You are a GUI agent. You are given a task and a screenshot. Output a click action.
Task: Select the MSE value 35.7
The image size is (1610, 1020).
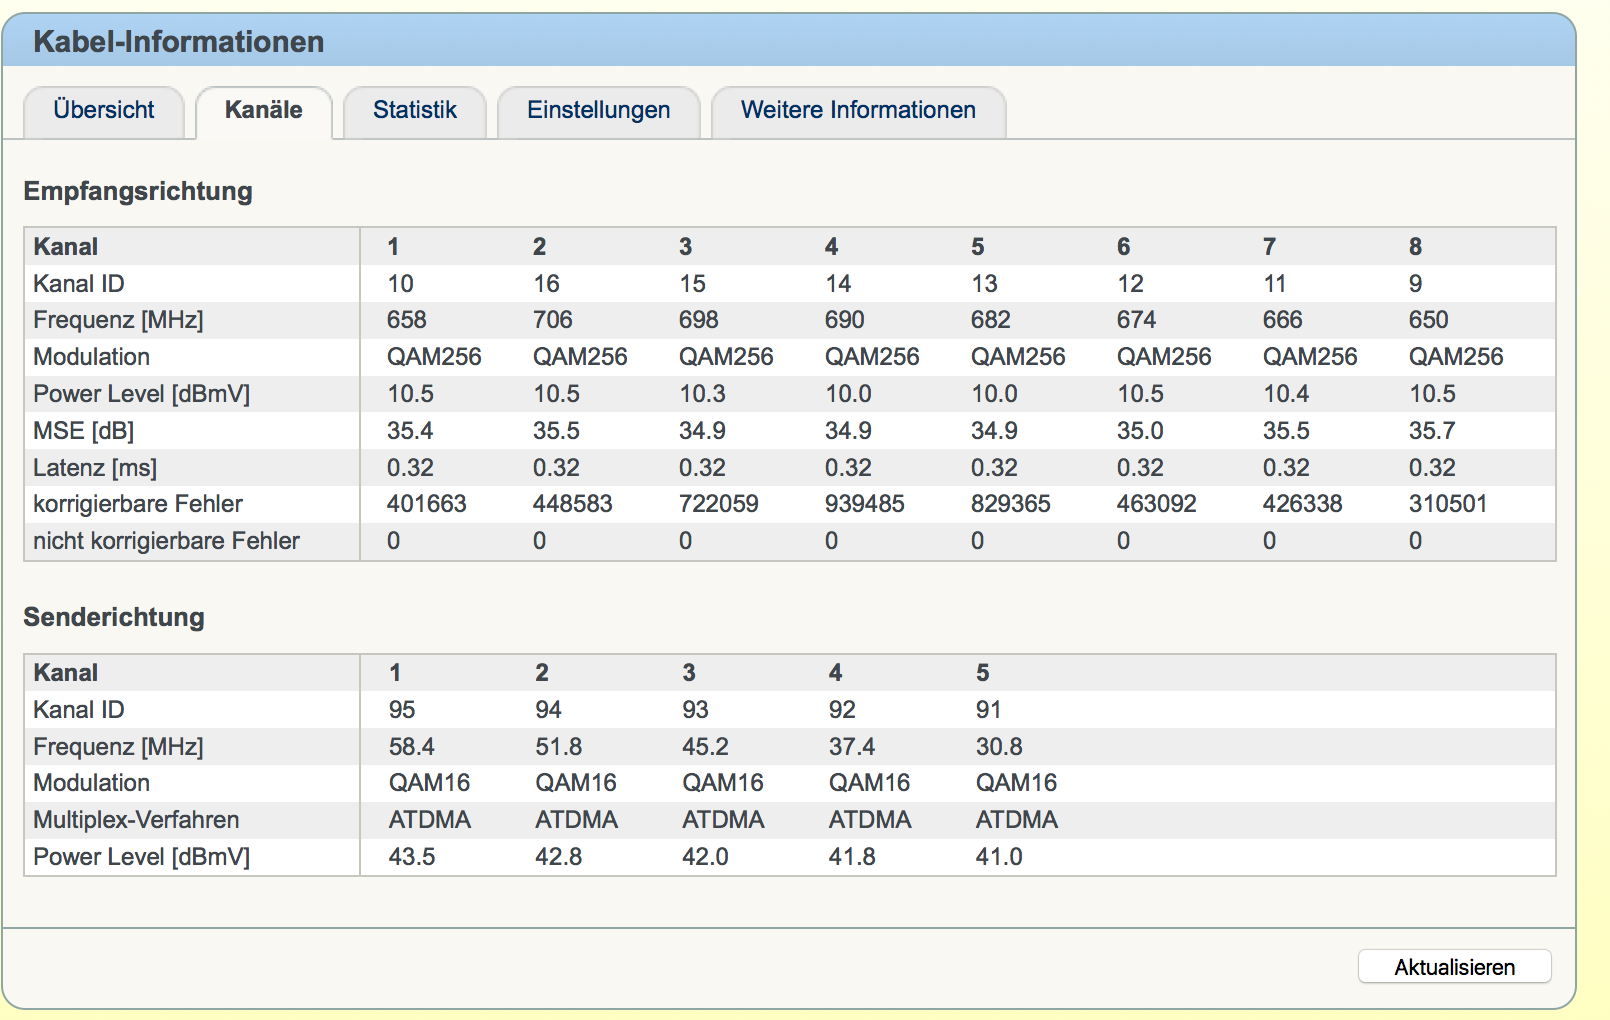1432,431
